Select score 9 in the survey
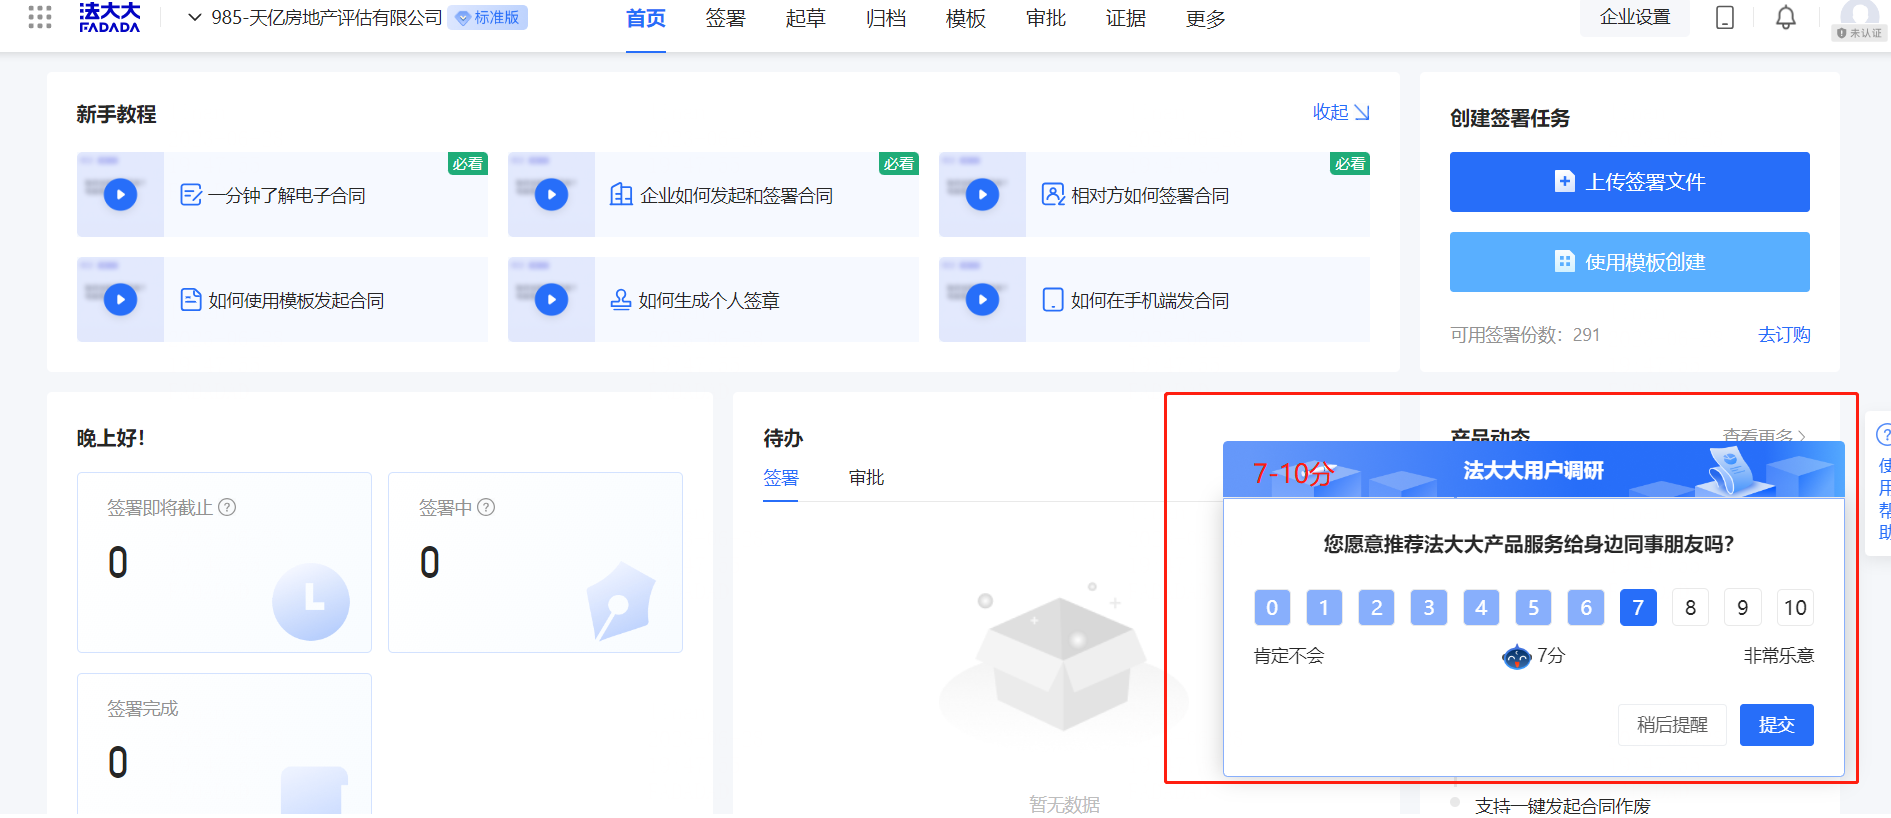This screenshot has height=818, width=1891. click(x=1743, y=607)
